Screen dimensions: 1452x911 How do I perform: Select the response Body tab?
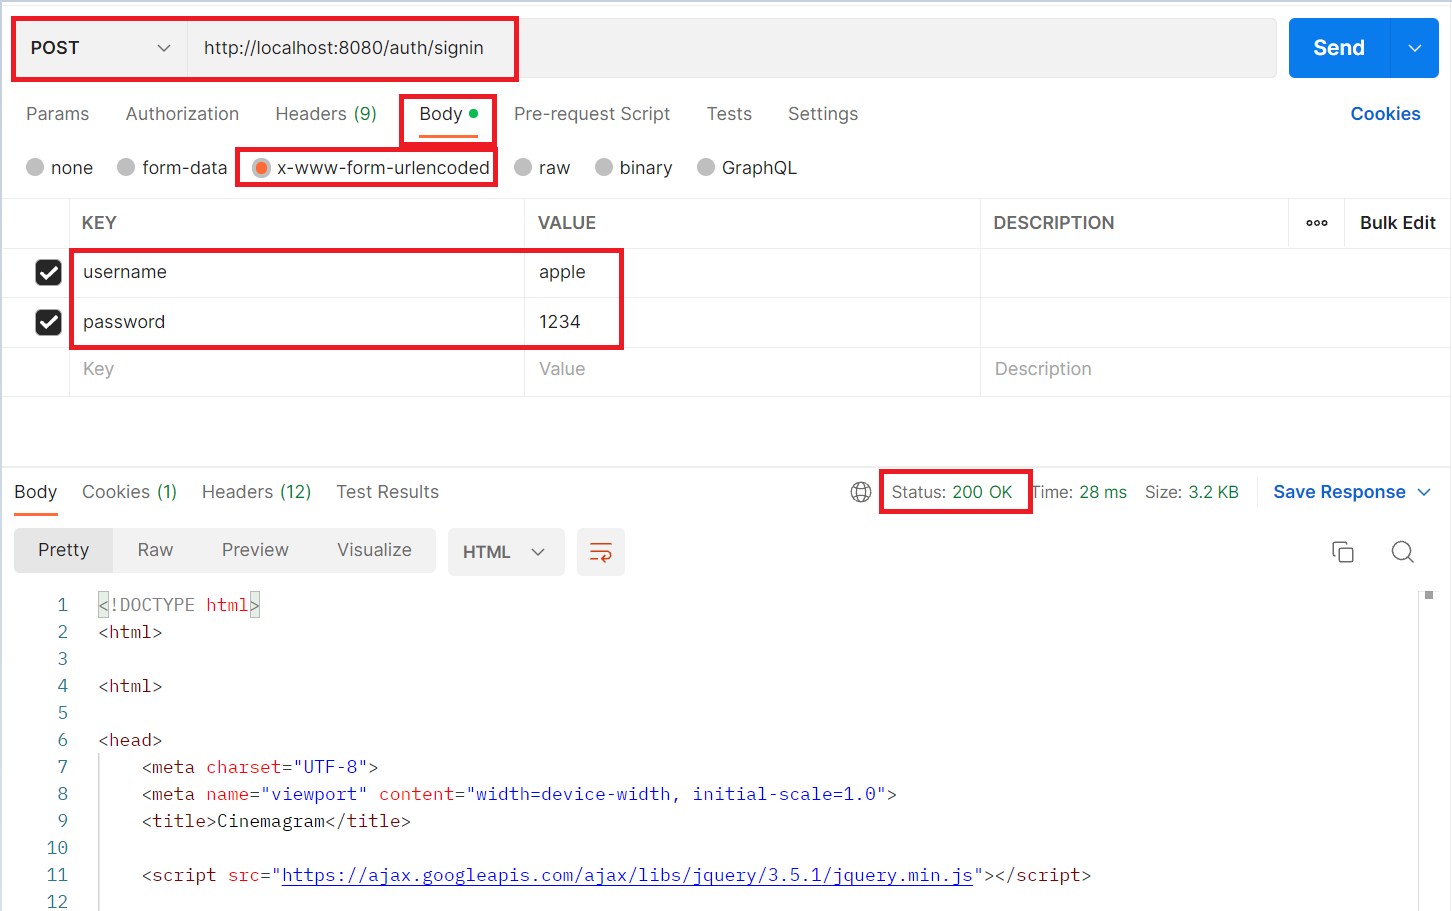click(x=36, y=492)
